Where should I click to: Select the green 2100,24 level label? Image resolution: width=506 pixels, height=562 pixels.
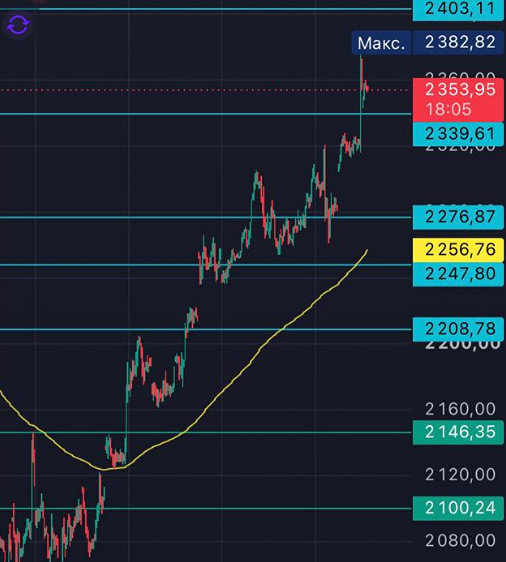coord(458,508)
